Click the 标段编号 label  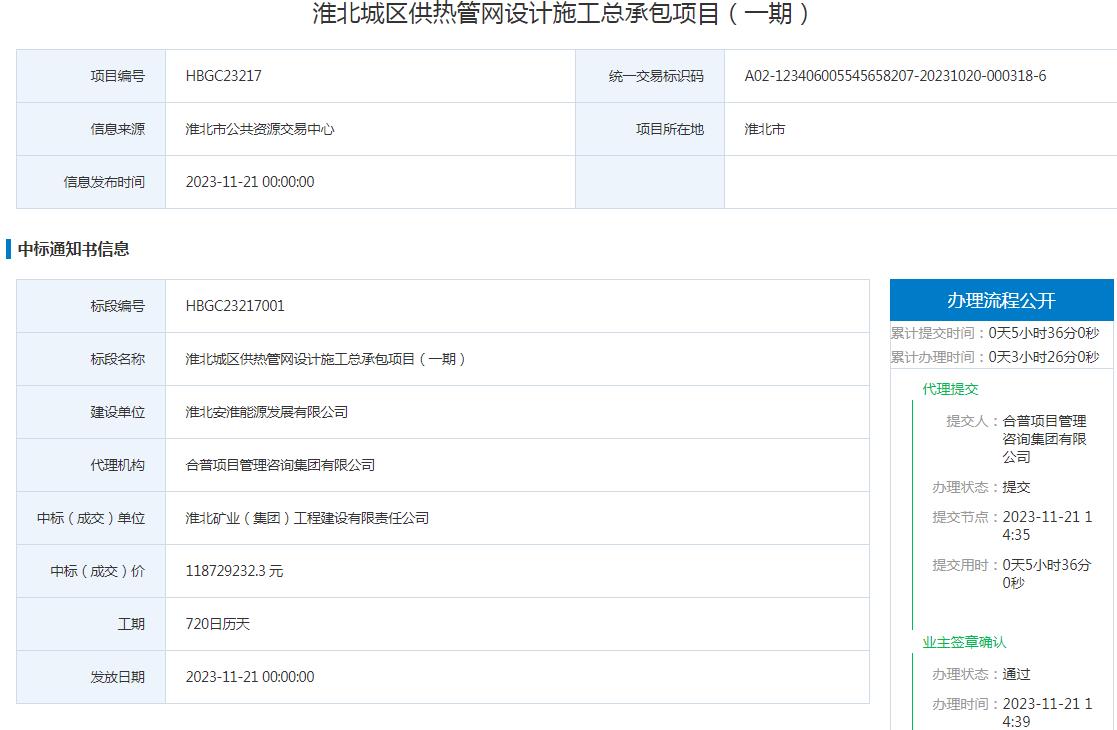click(117, 306)
